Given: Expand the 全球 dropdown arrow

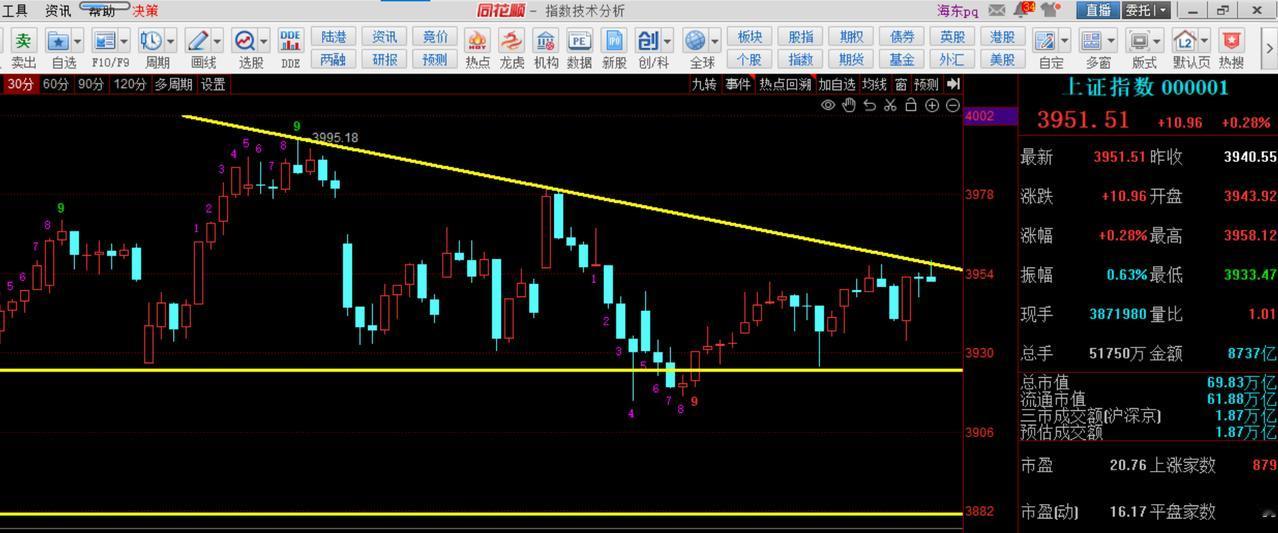Looking at the screenshot, I should point(714,41).
